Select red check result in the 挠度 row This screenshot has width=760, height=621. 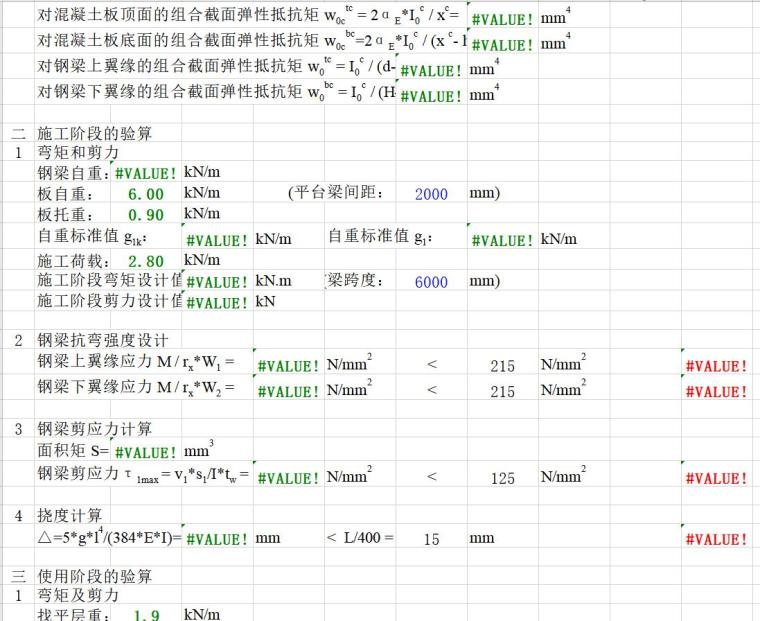[716, 540]
